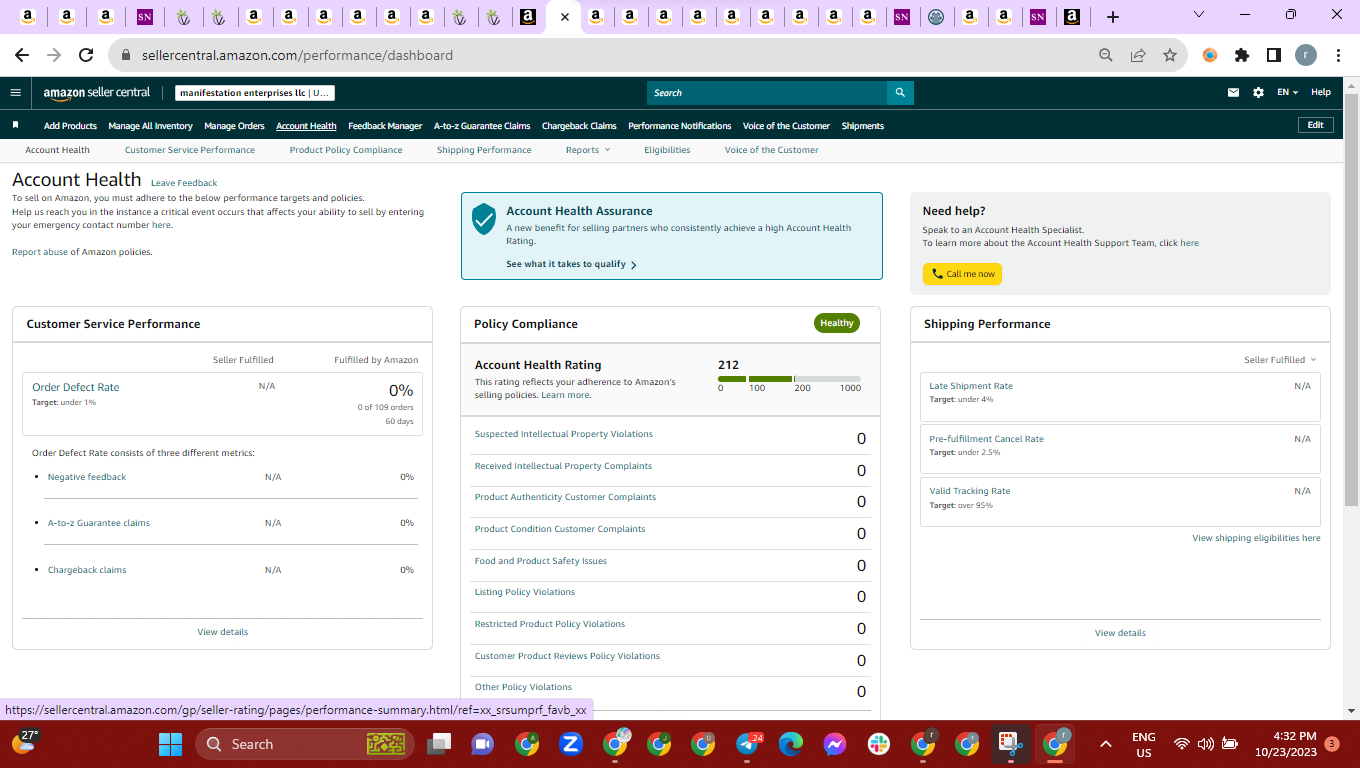Reload the page with the refresh icon
This screenshot has height=768, width=1360.
click(x=86, y=55)
